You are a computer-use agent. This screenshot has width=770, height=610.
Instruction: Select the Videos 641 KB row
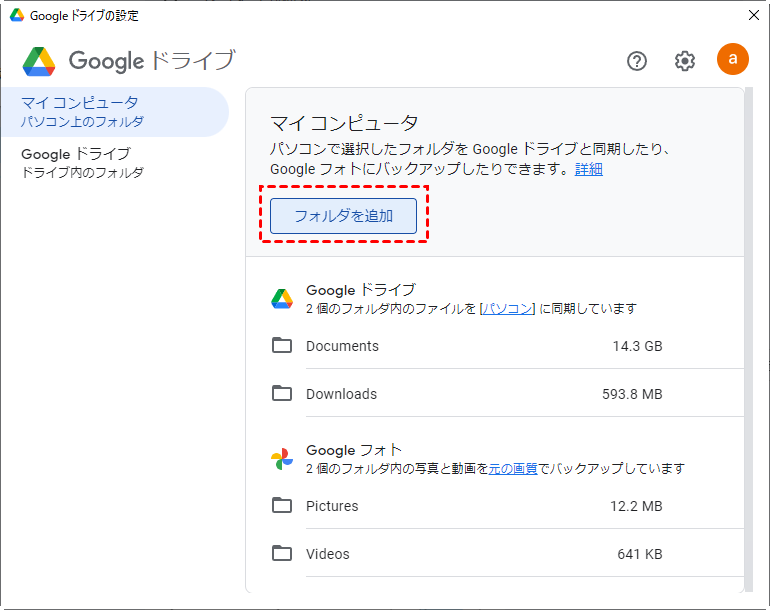(x=495, y=554)
